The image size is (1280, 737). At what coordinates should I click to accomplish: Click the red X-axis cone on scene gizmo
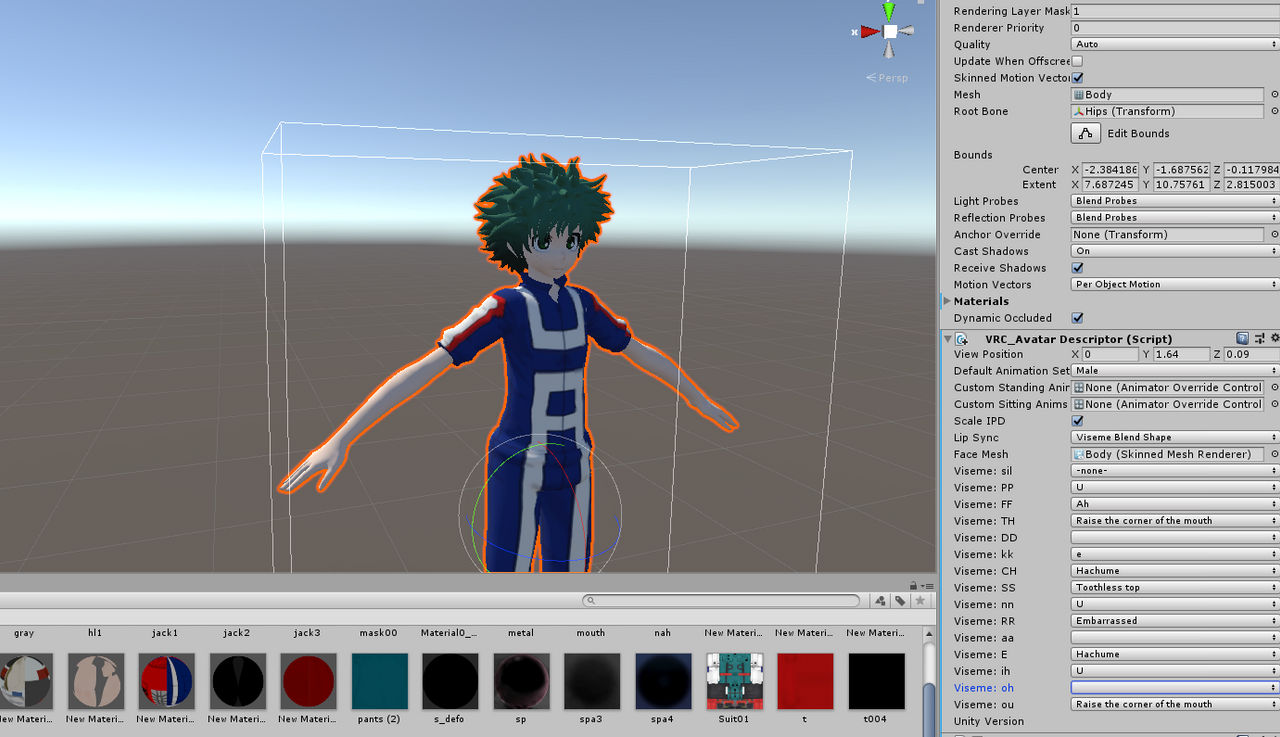coord(870,31)
